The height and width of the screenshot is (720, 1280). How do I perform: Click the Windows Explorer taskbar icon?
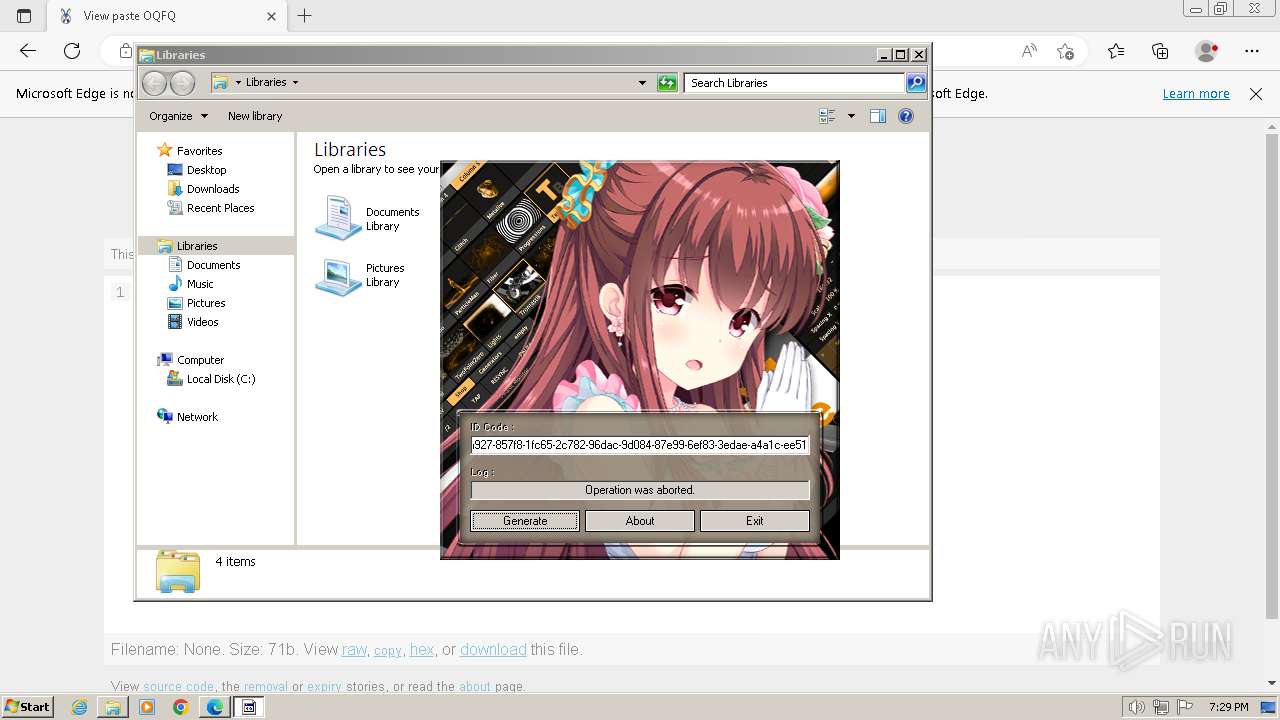113,707
